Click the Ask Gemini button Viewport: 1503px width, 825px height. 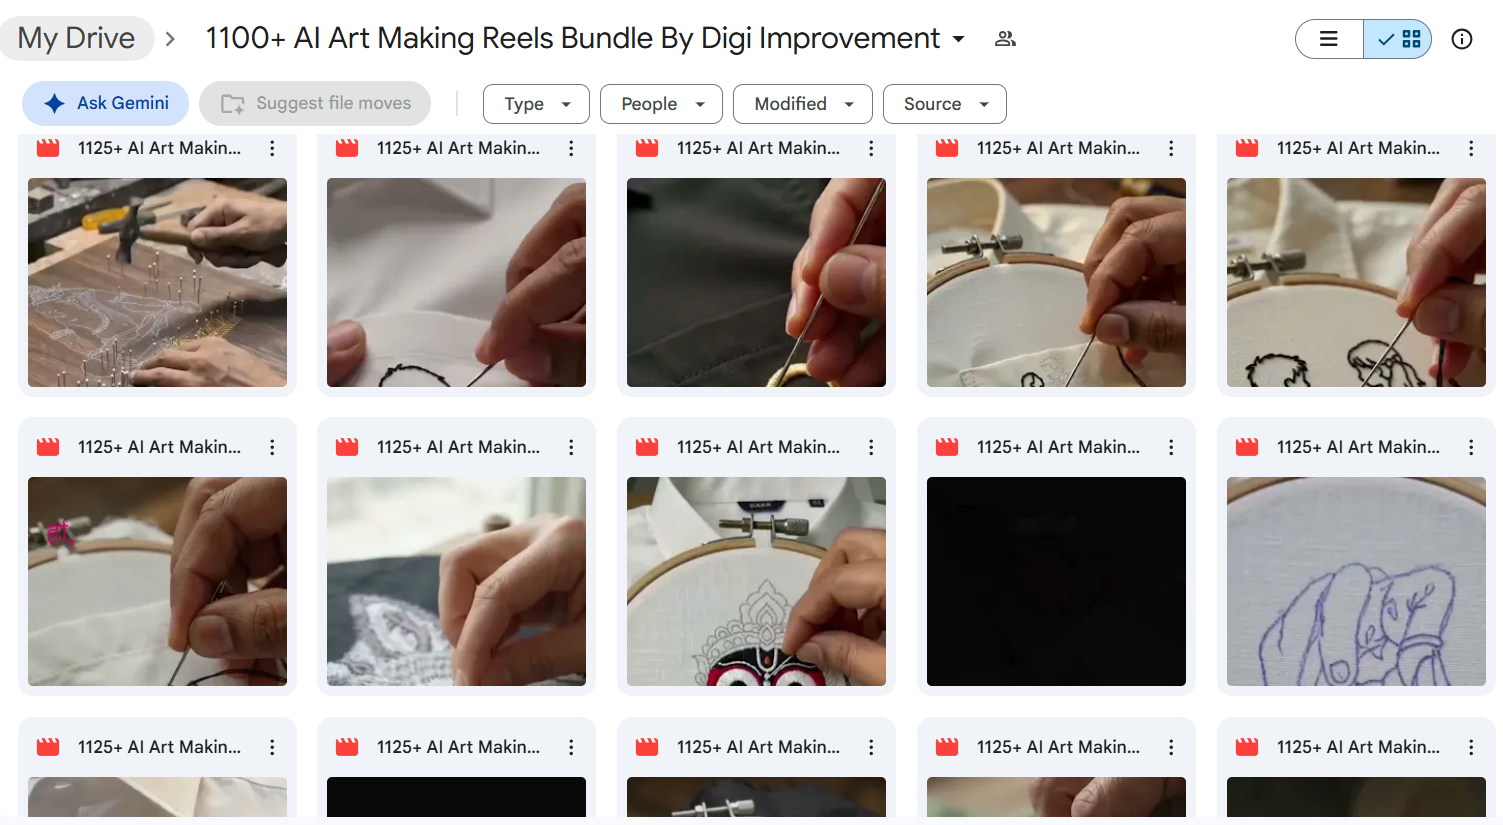point(105,103)
